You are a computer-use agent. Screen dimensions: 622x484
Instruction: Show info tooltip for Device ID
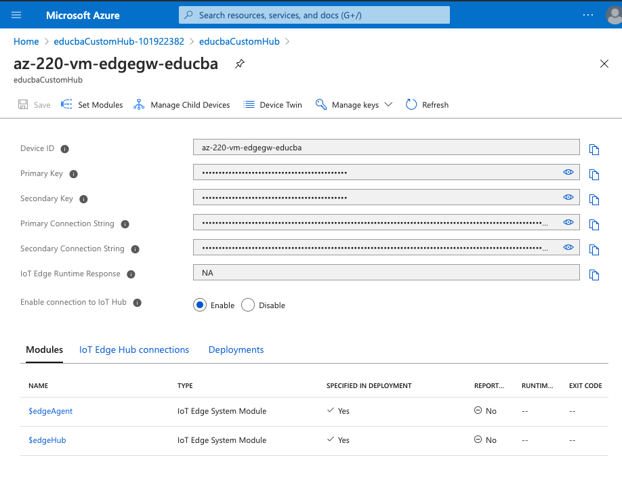(65, 149)
